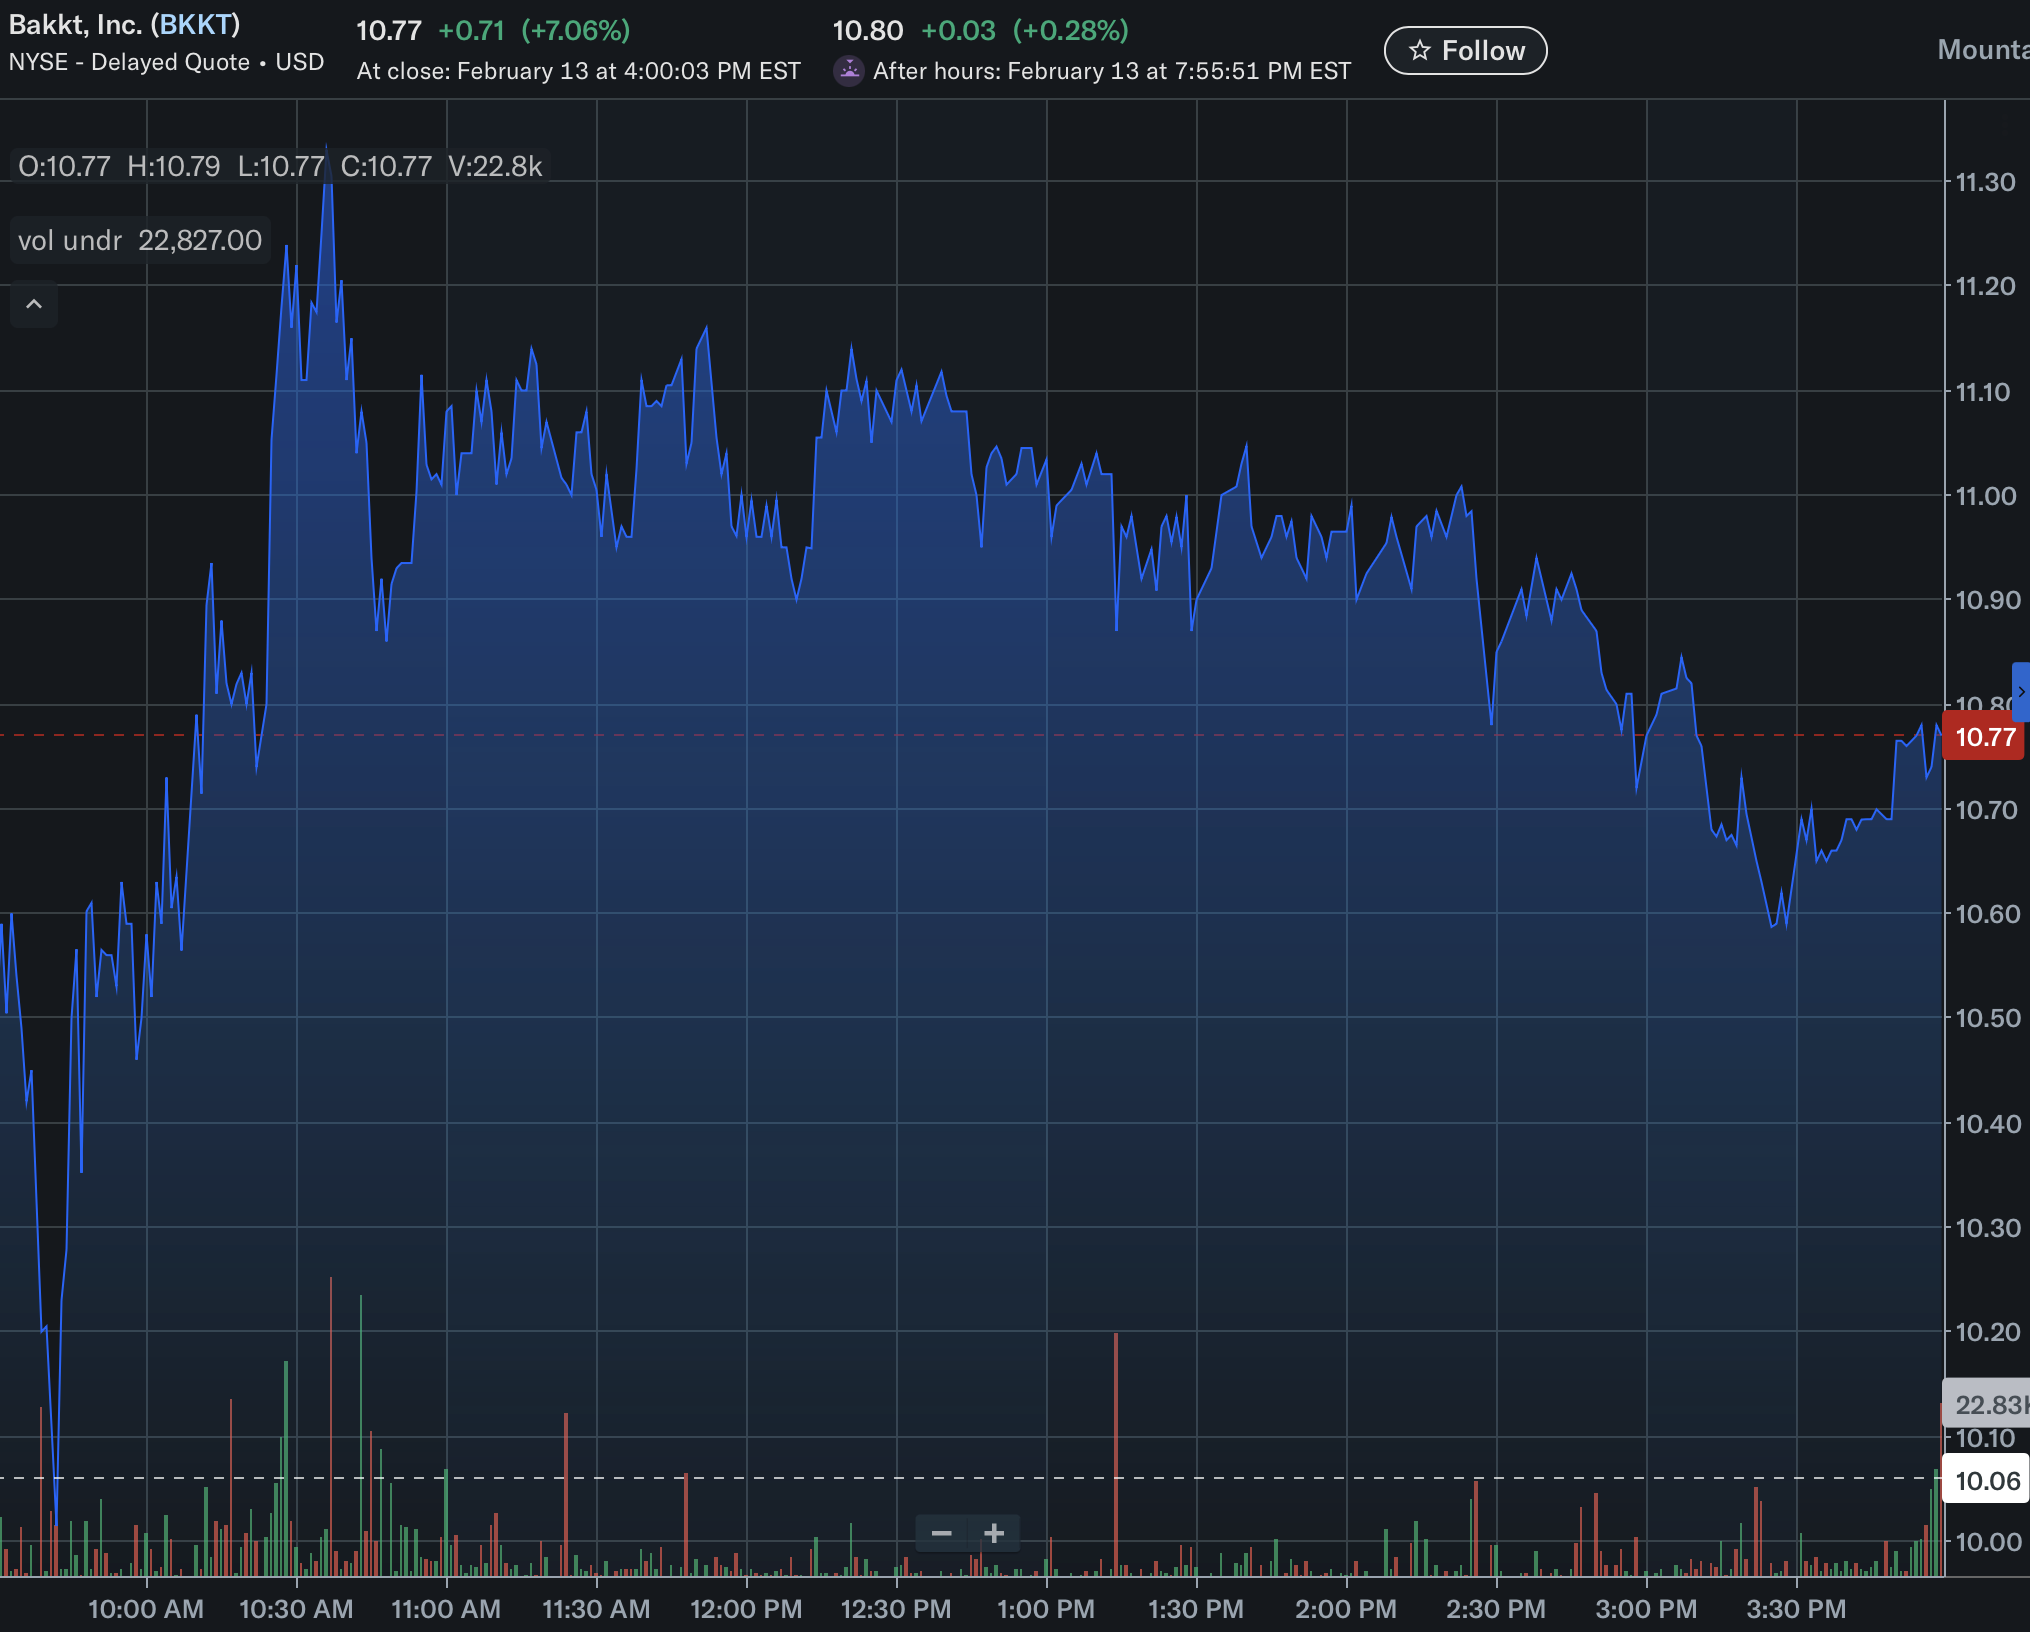Click the star icon inside Follow

coord(1419,51)
